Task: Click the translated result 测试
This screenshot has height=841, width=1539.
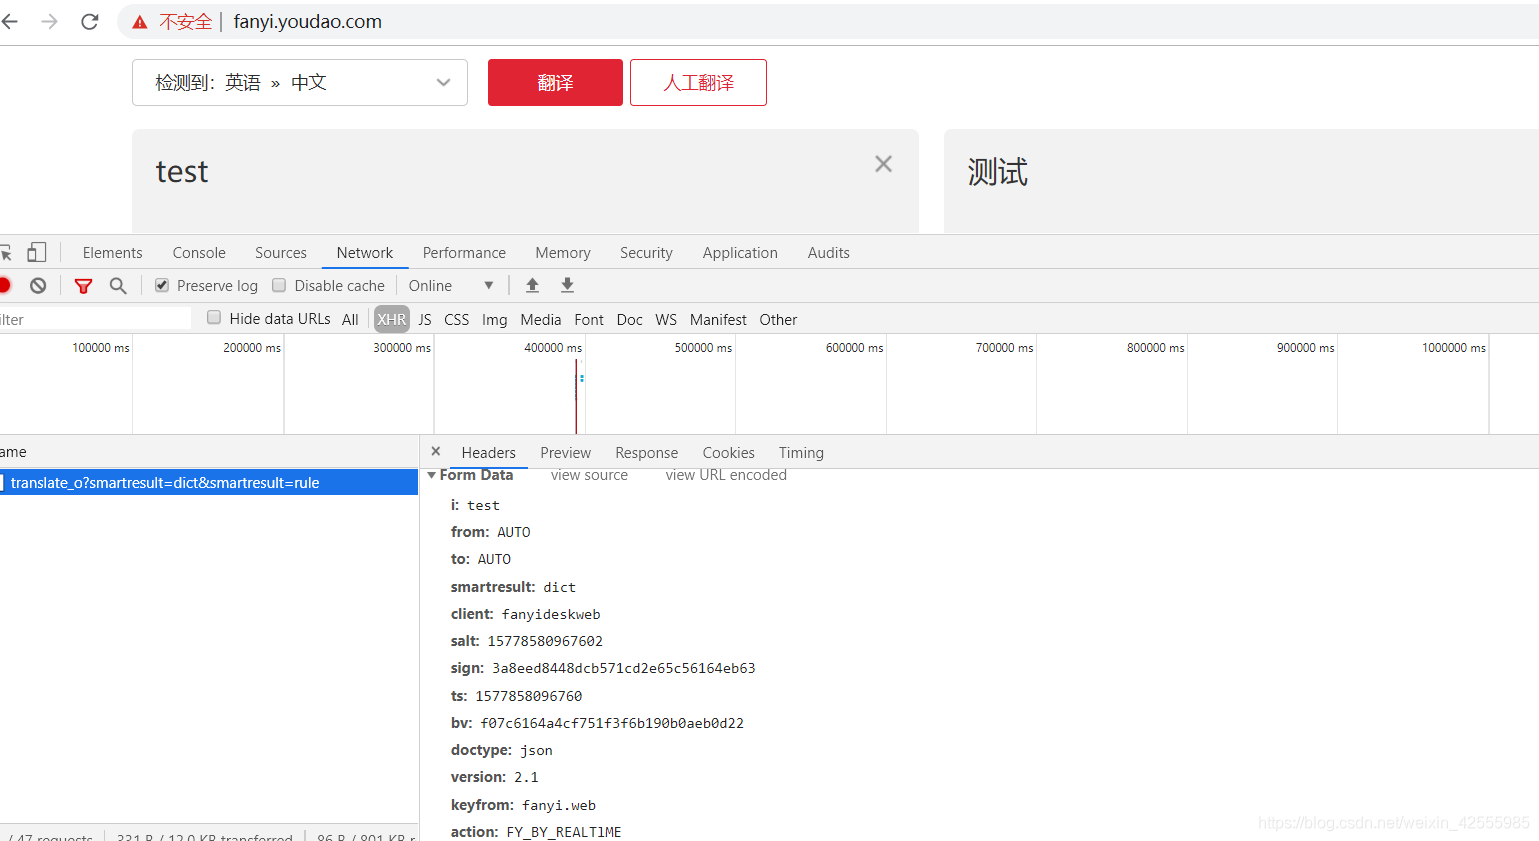Action: coord(997,172)
